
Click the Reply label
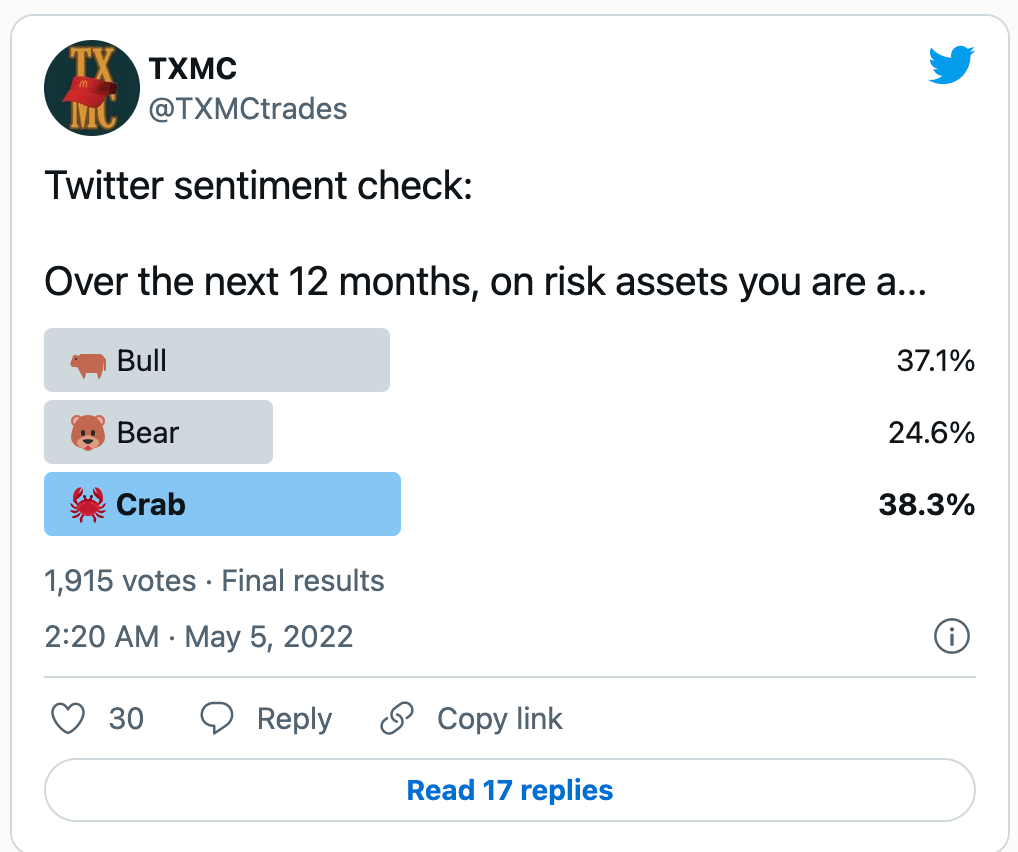click(294, 719)
